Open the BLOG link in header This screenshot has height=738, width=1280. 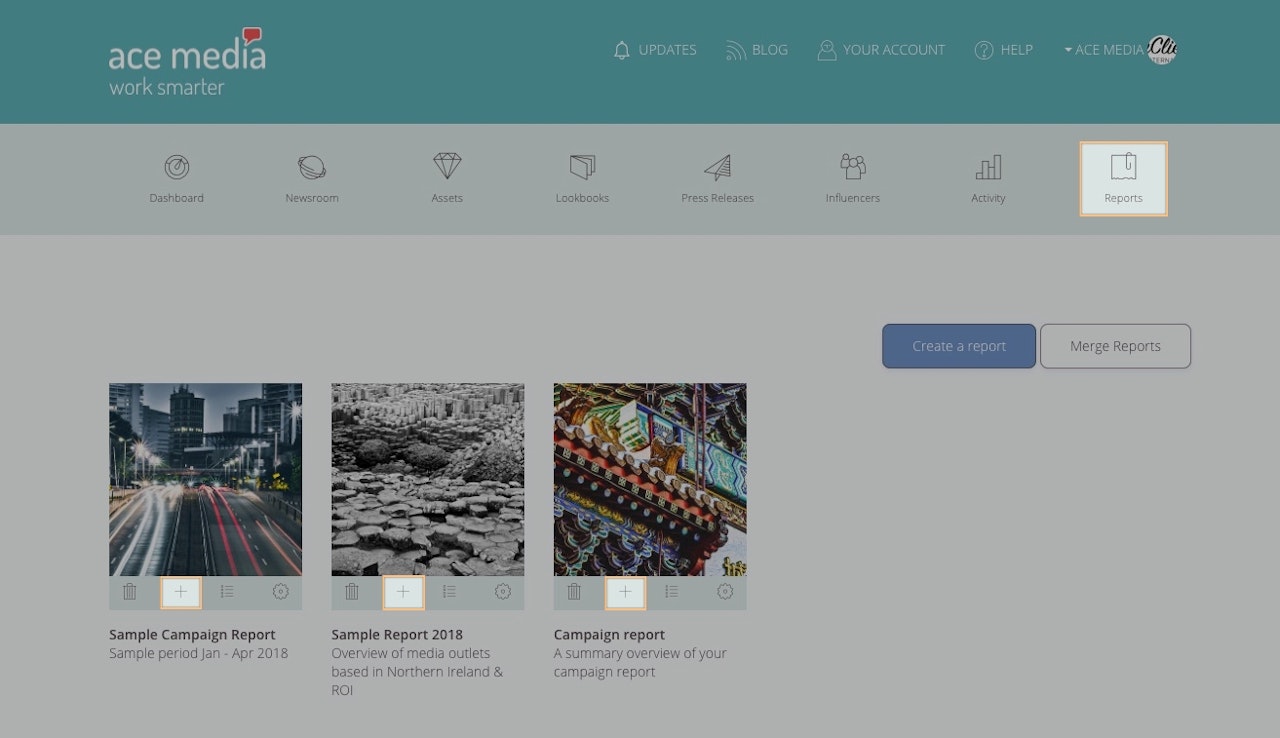click(x=757, y=50)
